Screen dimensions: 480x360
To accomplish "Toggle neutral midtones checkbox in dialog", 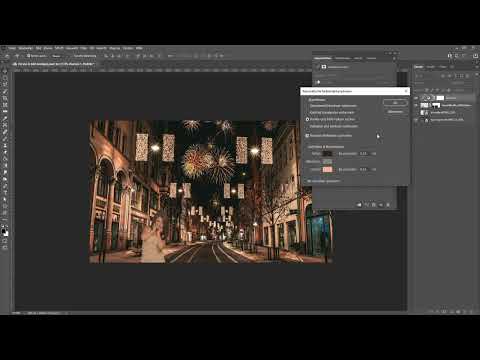I will coord(308,136).
